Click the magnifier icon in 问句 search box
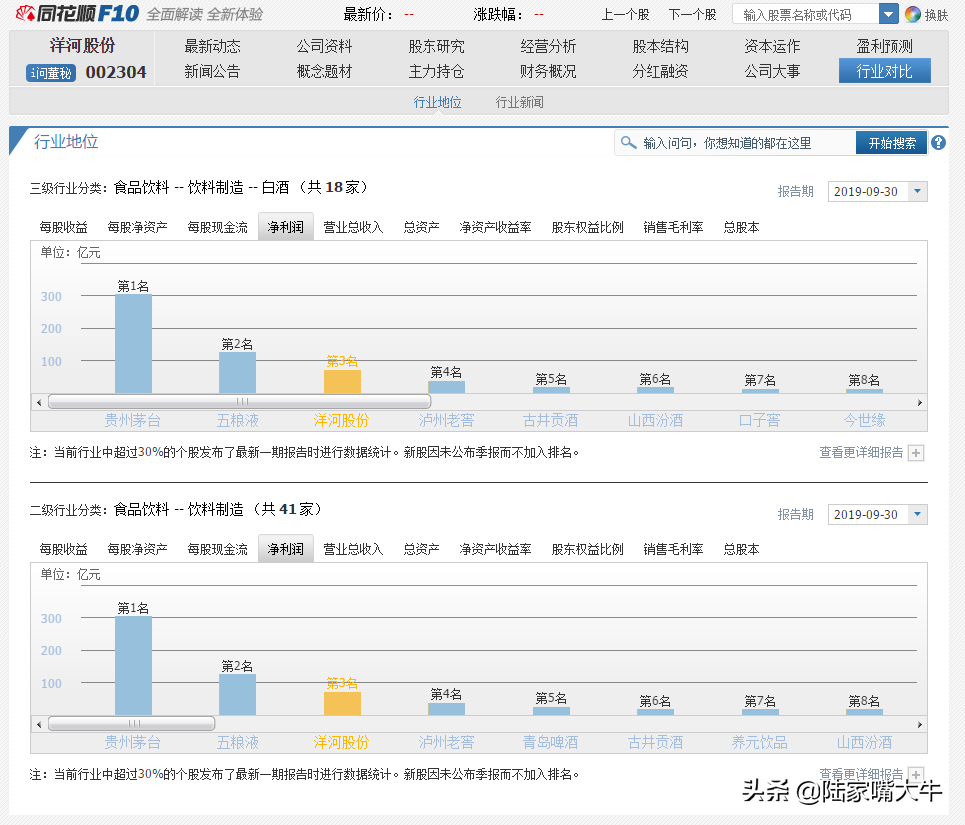965x825 pixels. (x=628, y=143)
